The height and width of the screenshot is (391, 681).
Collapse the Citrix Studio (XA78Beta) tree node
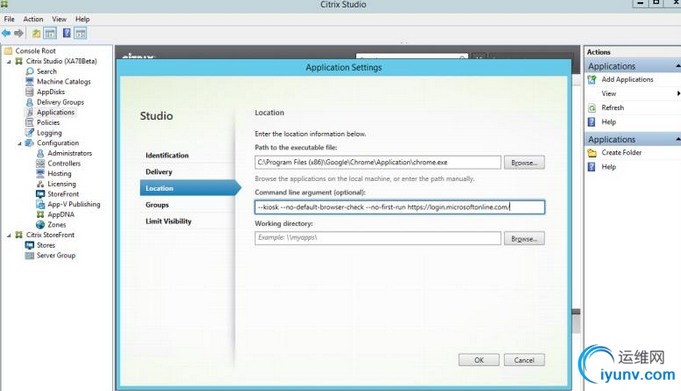point(9,62)
